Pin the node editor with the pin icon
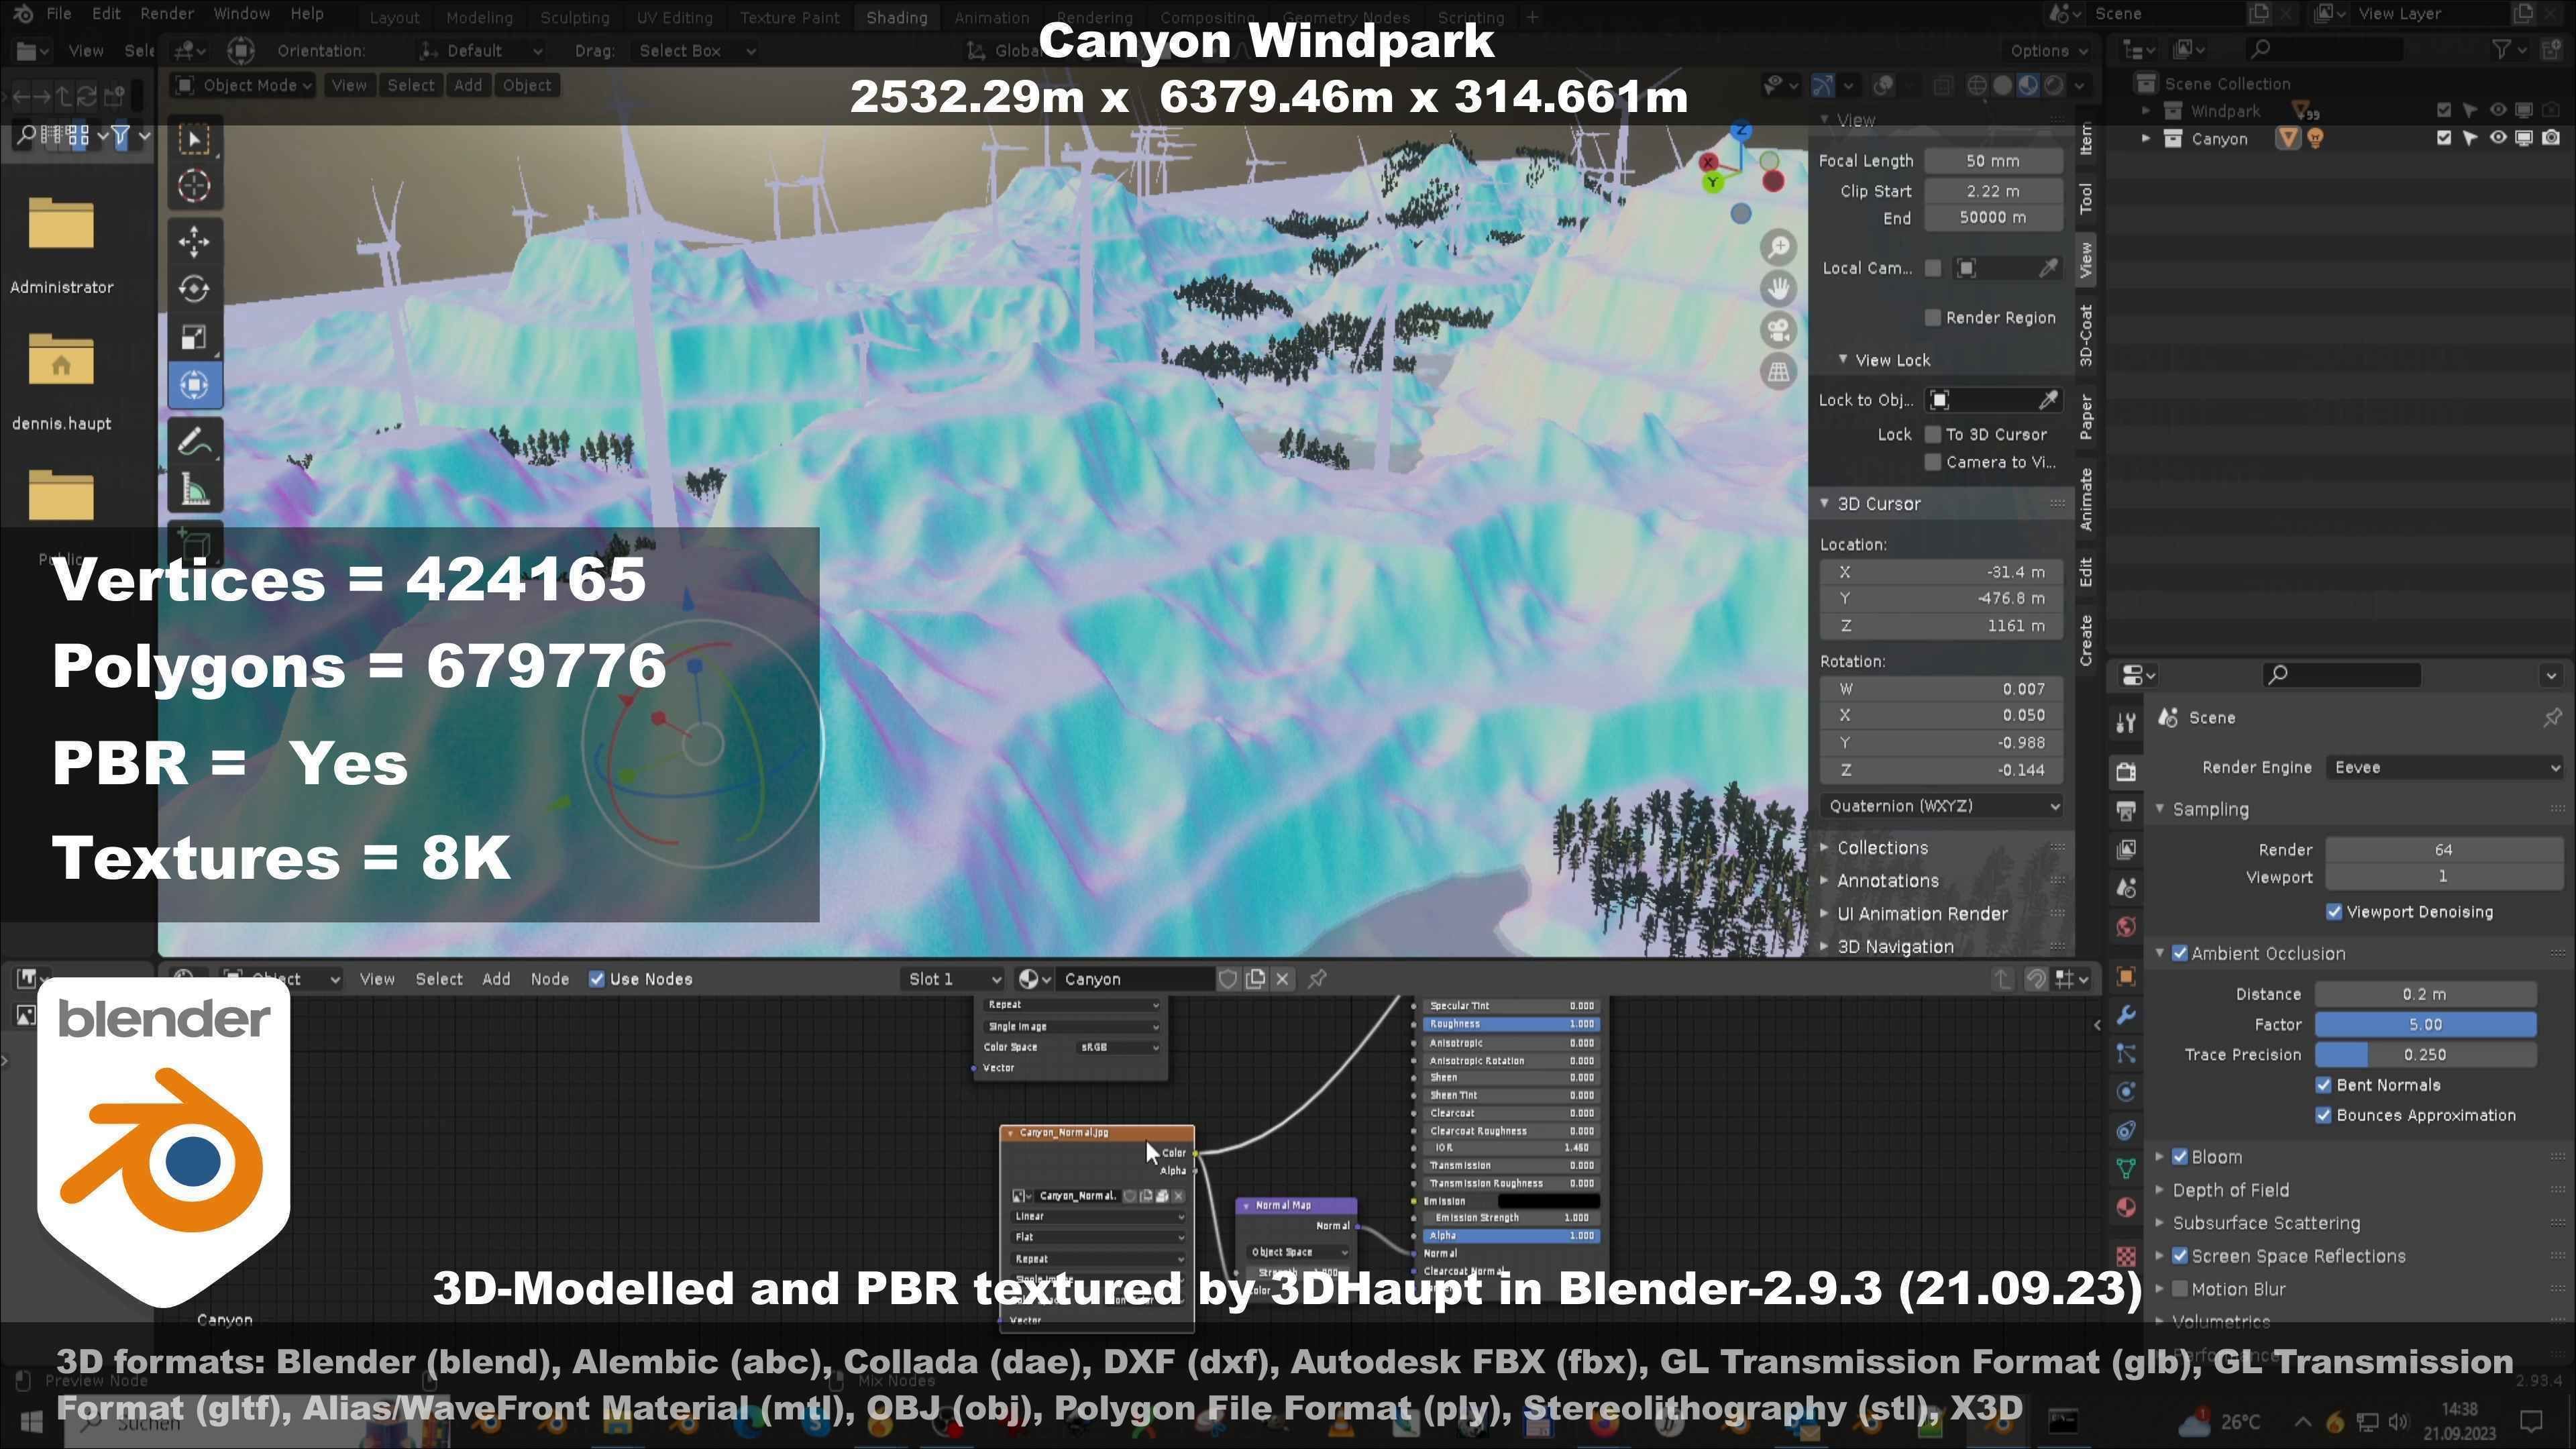Image resolution: width=2576 pixels, height=1449 pixels. coord(1318,979)
